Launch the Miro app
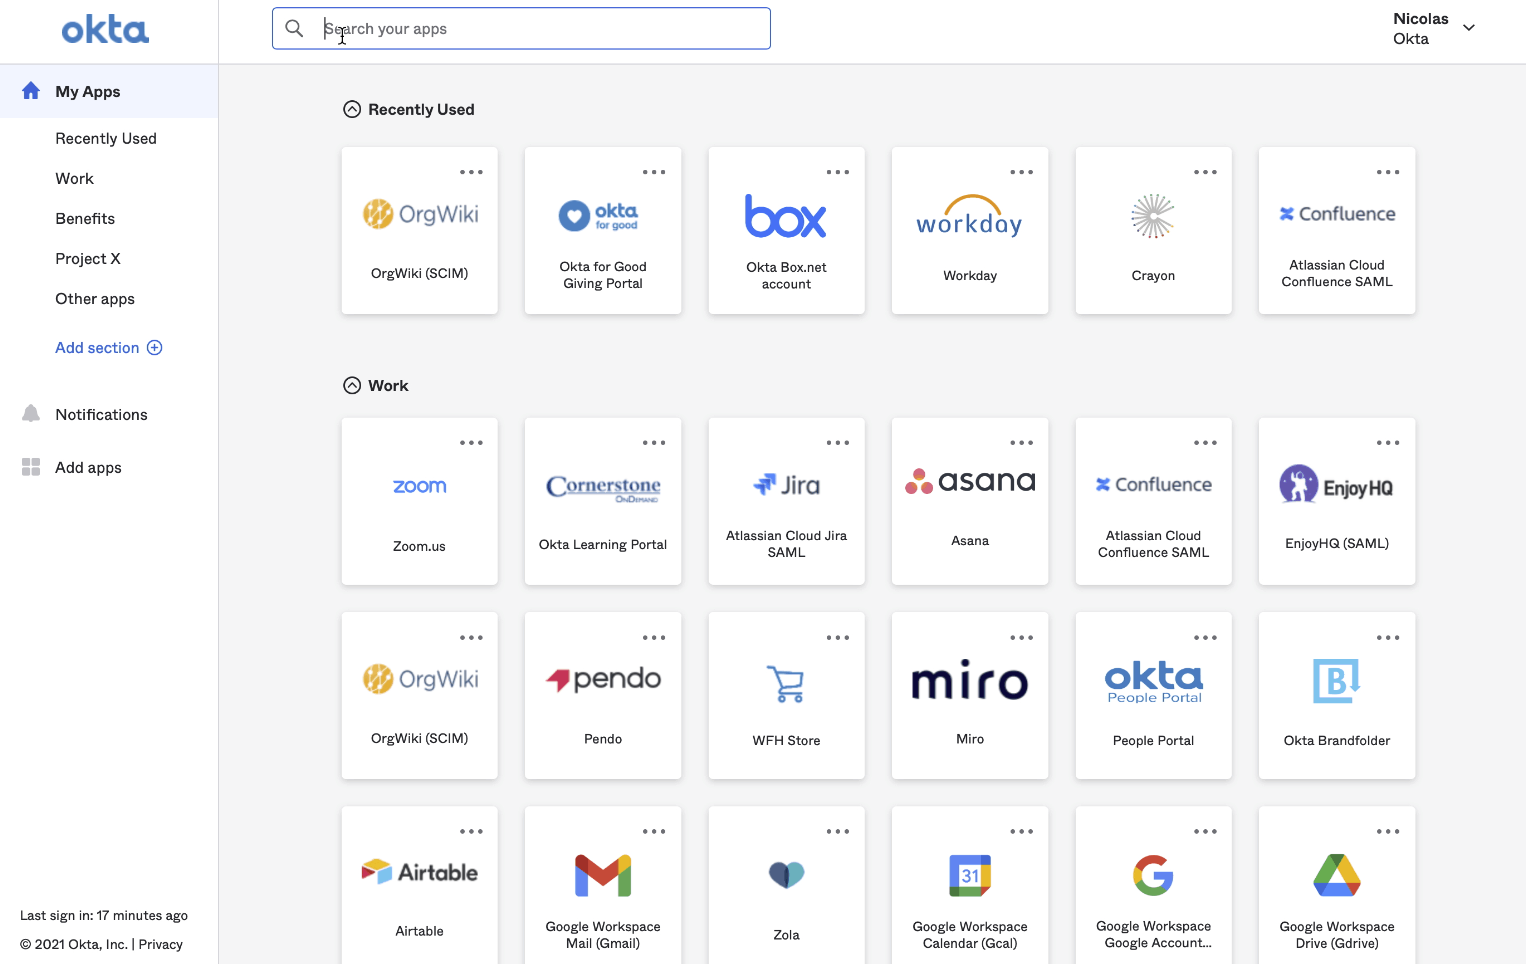1526x964 pixels. [x=970, y=695]
